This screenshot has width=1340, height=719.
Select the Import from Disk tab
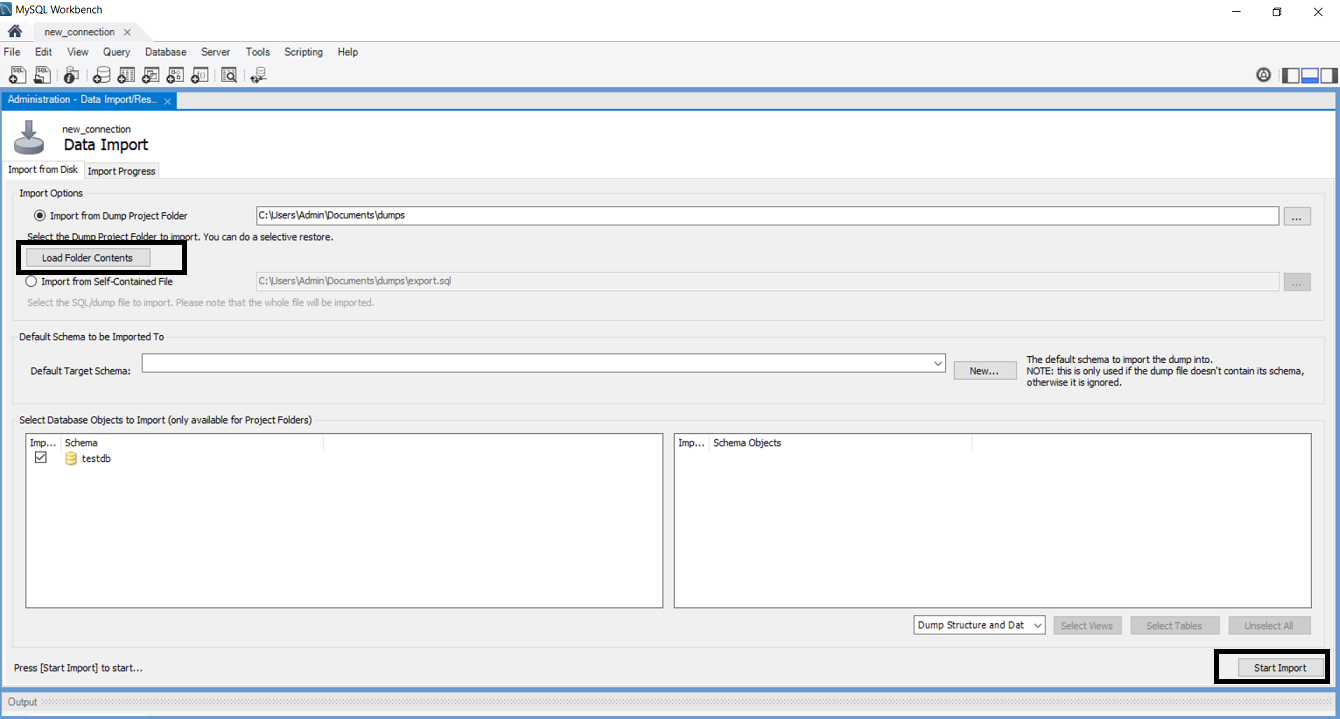(x=43, y=170)
